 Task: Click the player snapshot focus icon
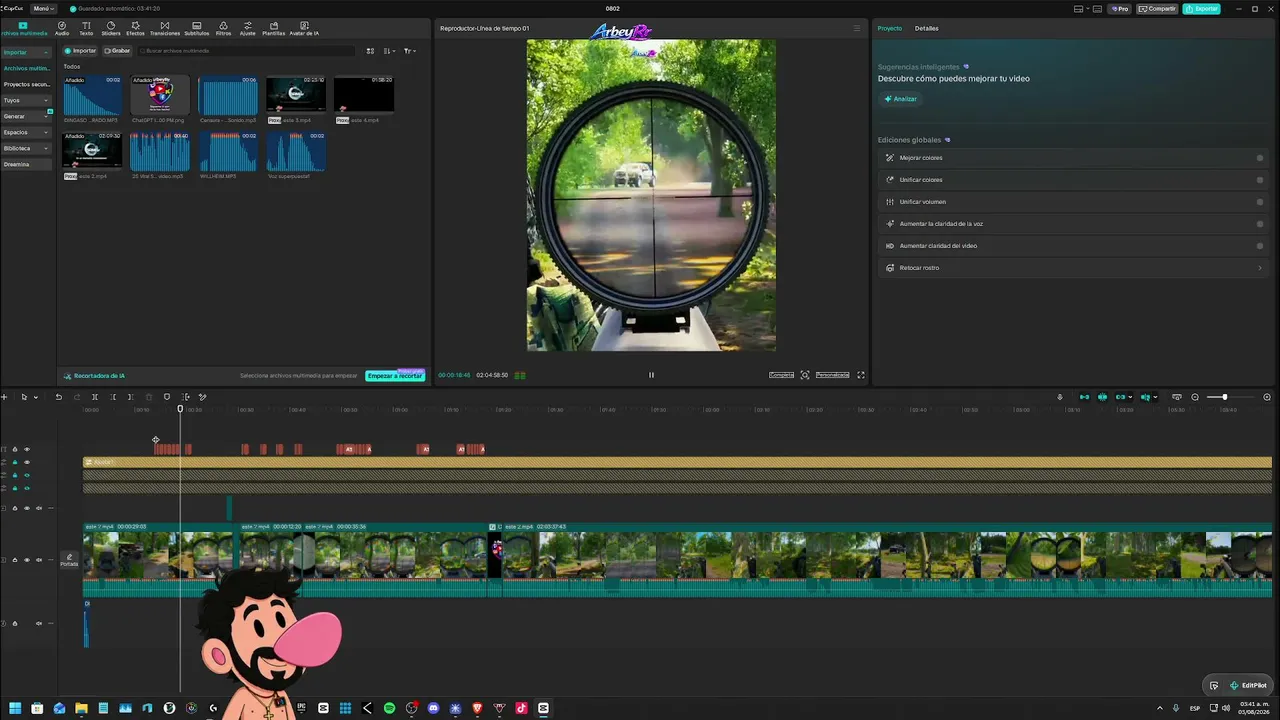point(805,375)
